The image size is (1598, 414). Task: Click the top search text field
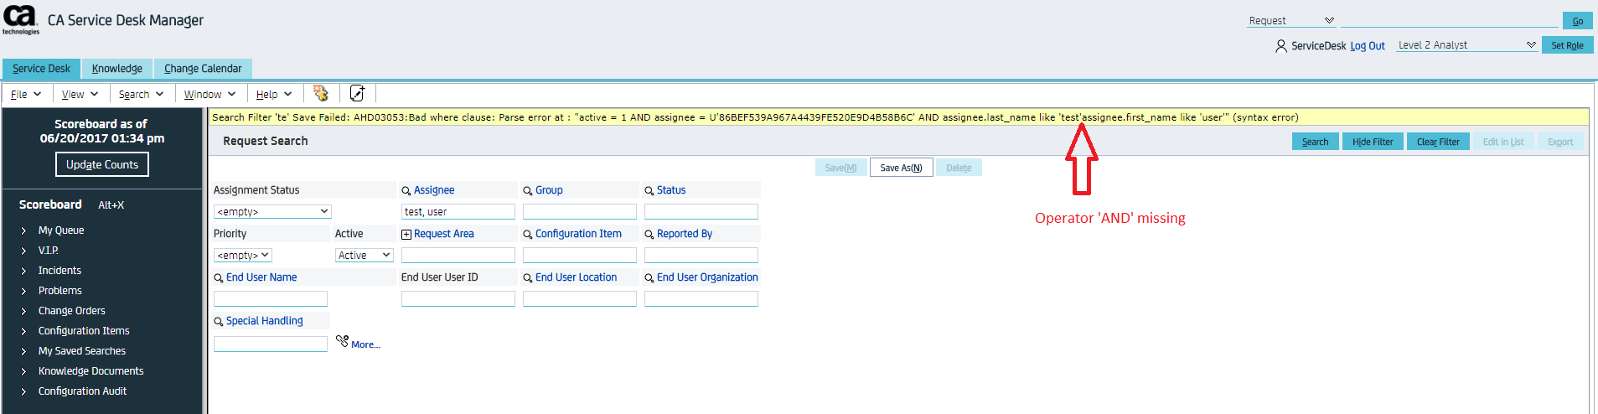pos(1449,20)
